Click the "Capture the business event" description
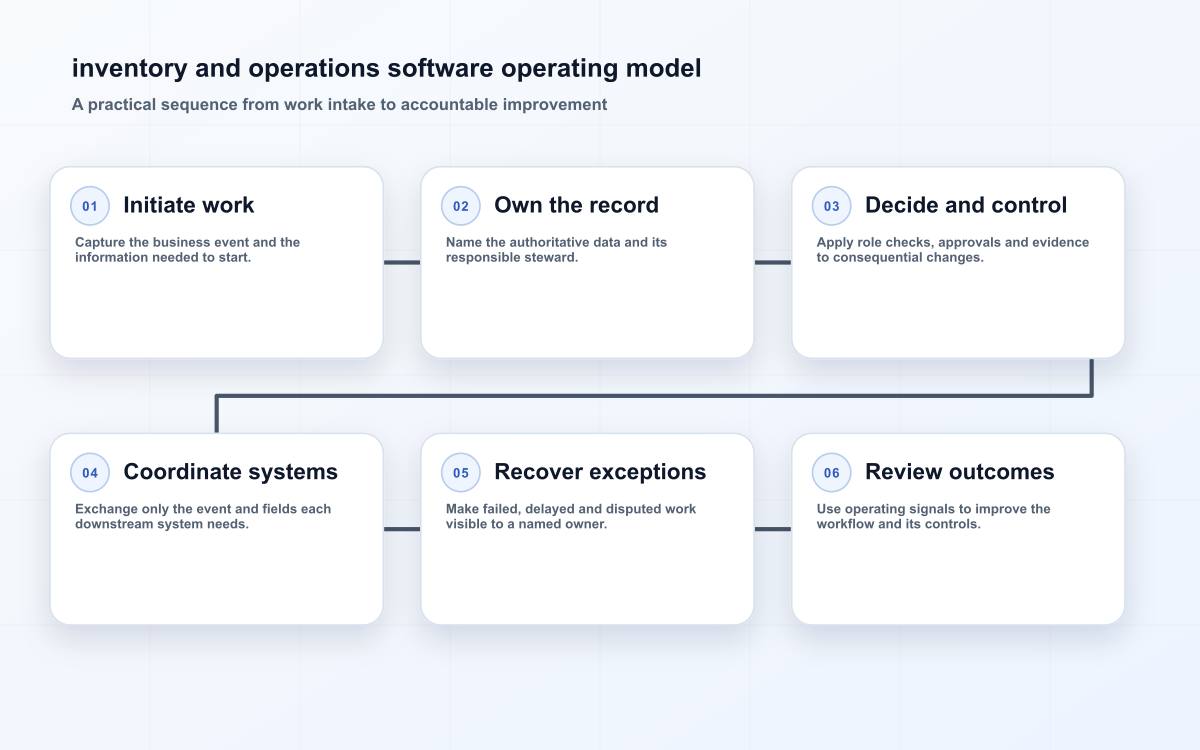 pyautogui.click(x=187, y=250)
